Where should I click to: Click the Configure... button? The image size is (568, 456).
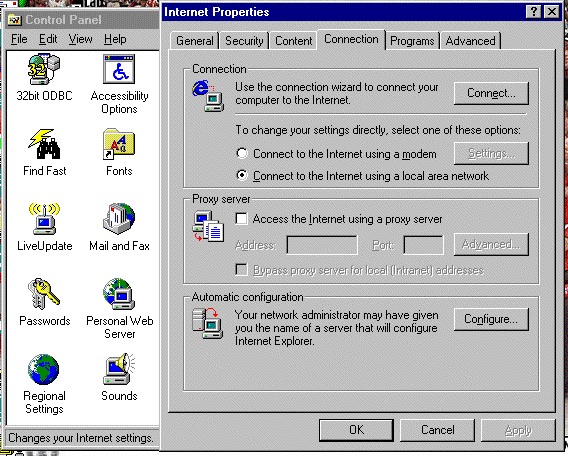click(x=491, y=319)
